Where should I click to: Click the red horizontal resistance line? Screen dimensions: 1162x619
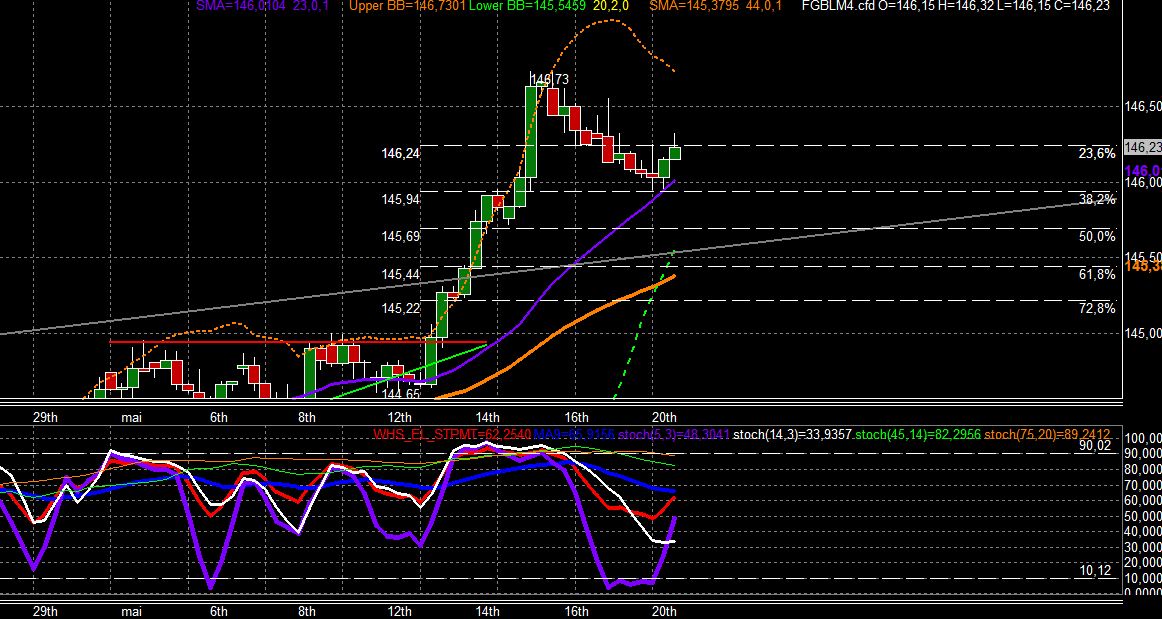point(298,342)
